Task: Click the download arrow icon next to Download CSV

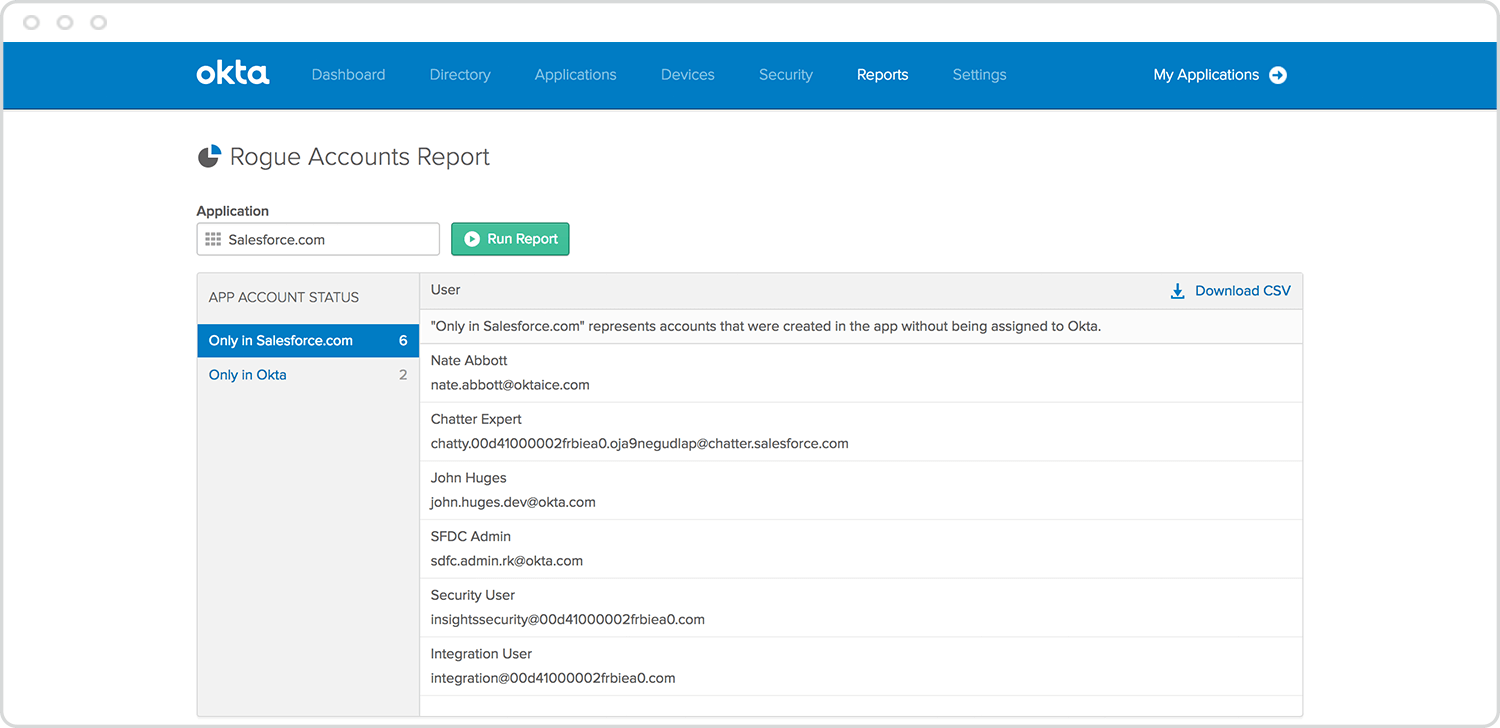Action: (x=1176, y=291)
